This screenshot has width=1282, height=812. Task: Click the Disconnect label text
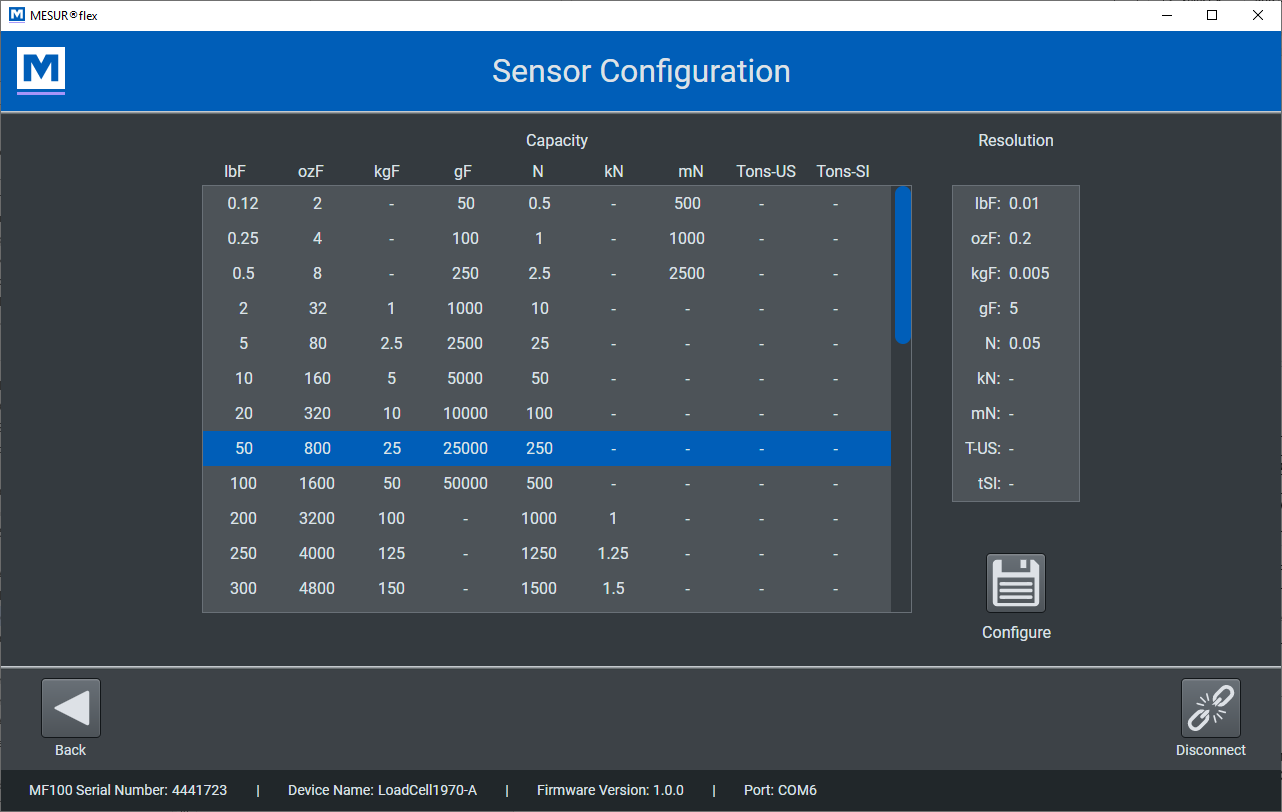(1210, 750)
